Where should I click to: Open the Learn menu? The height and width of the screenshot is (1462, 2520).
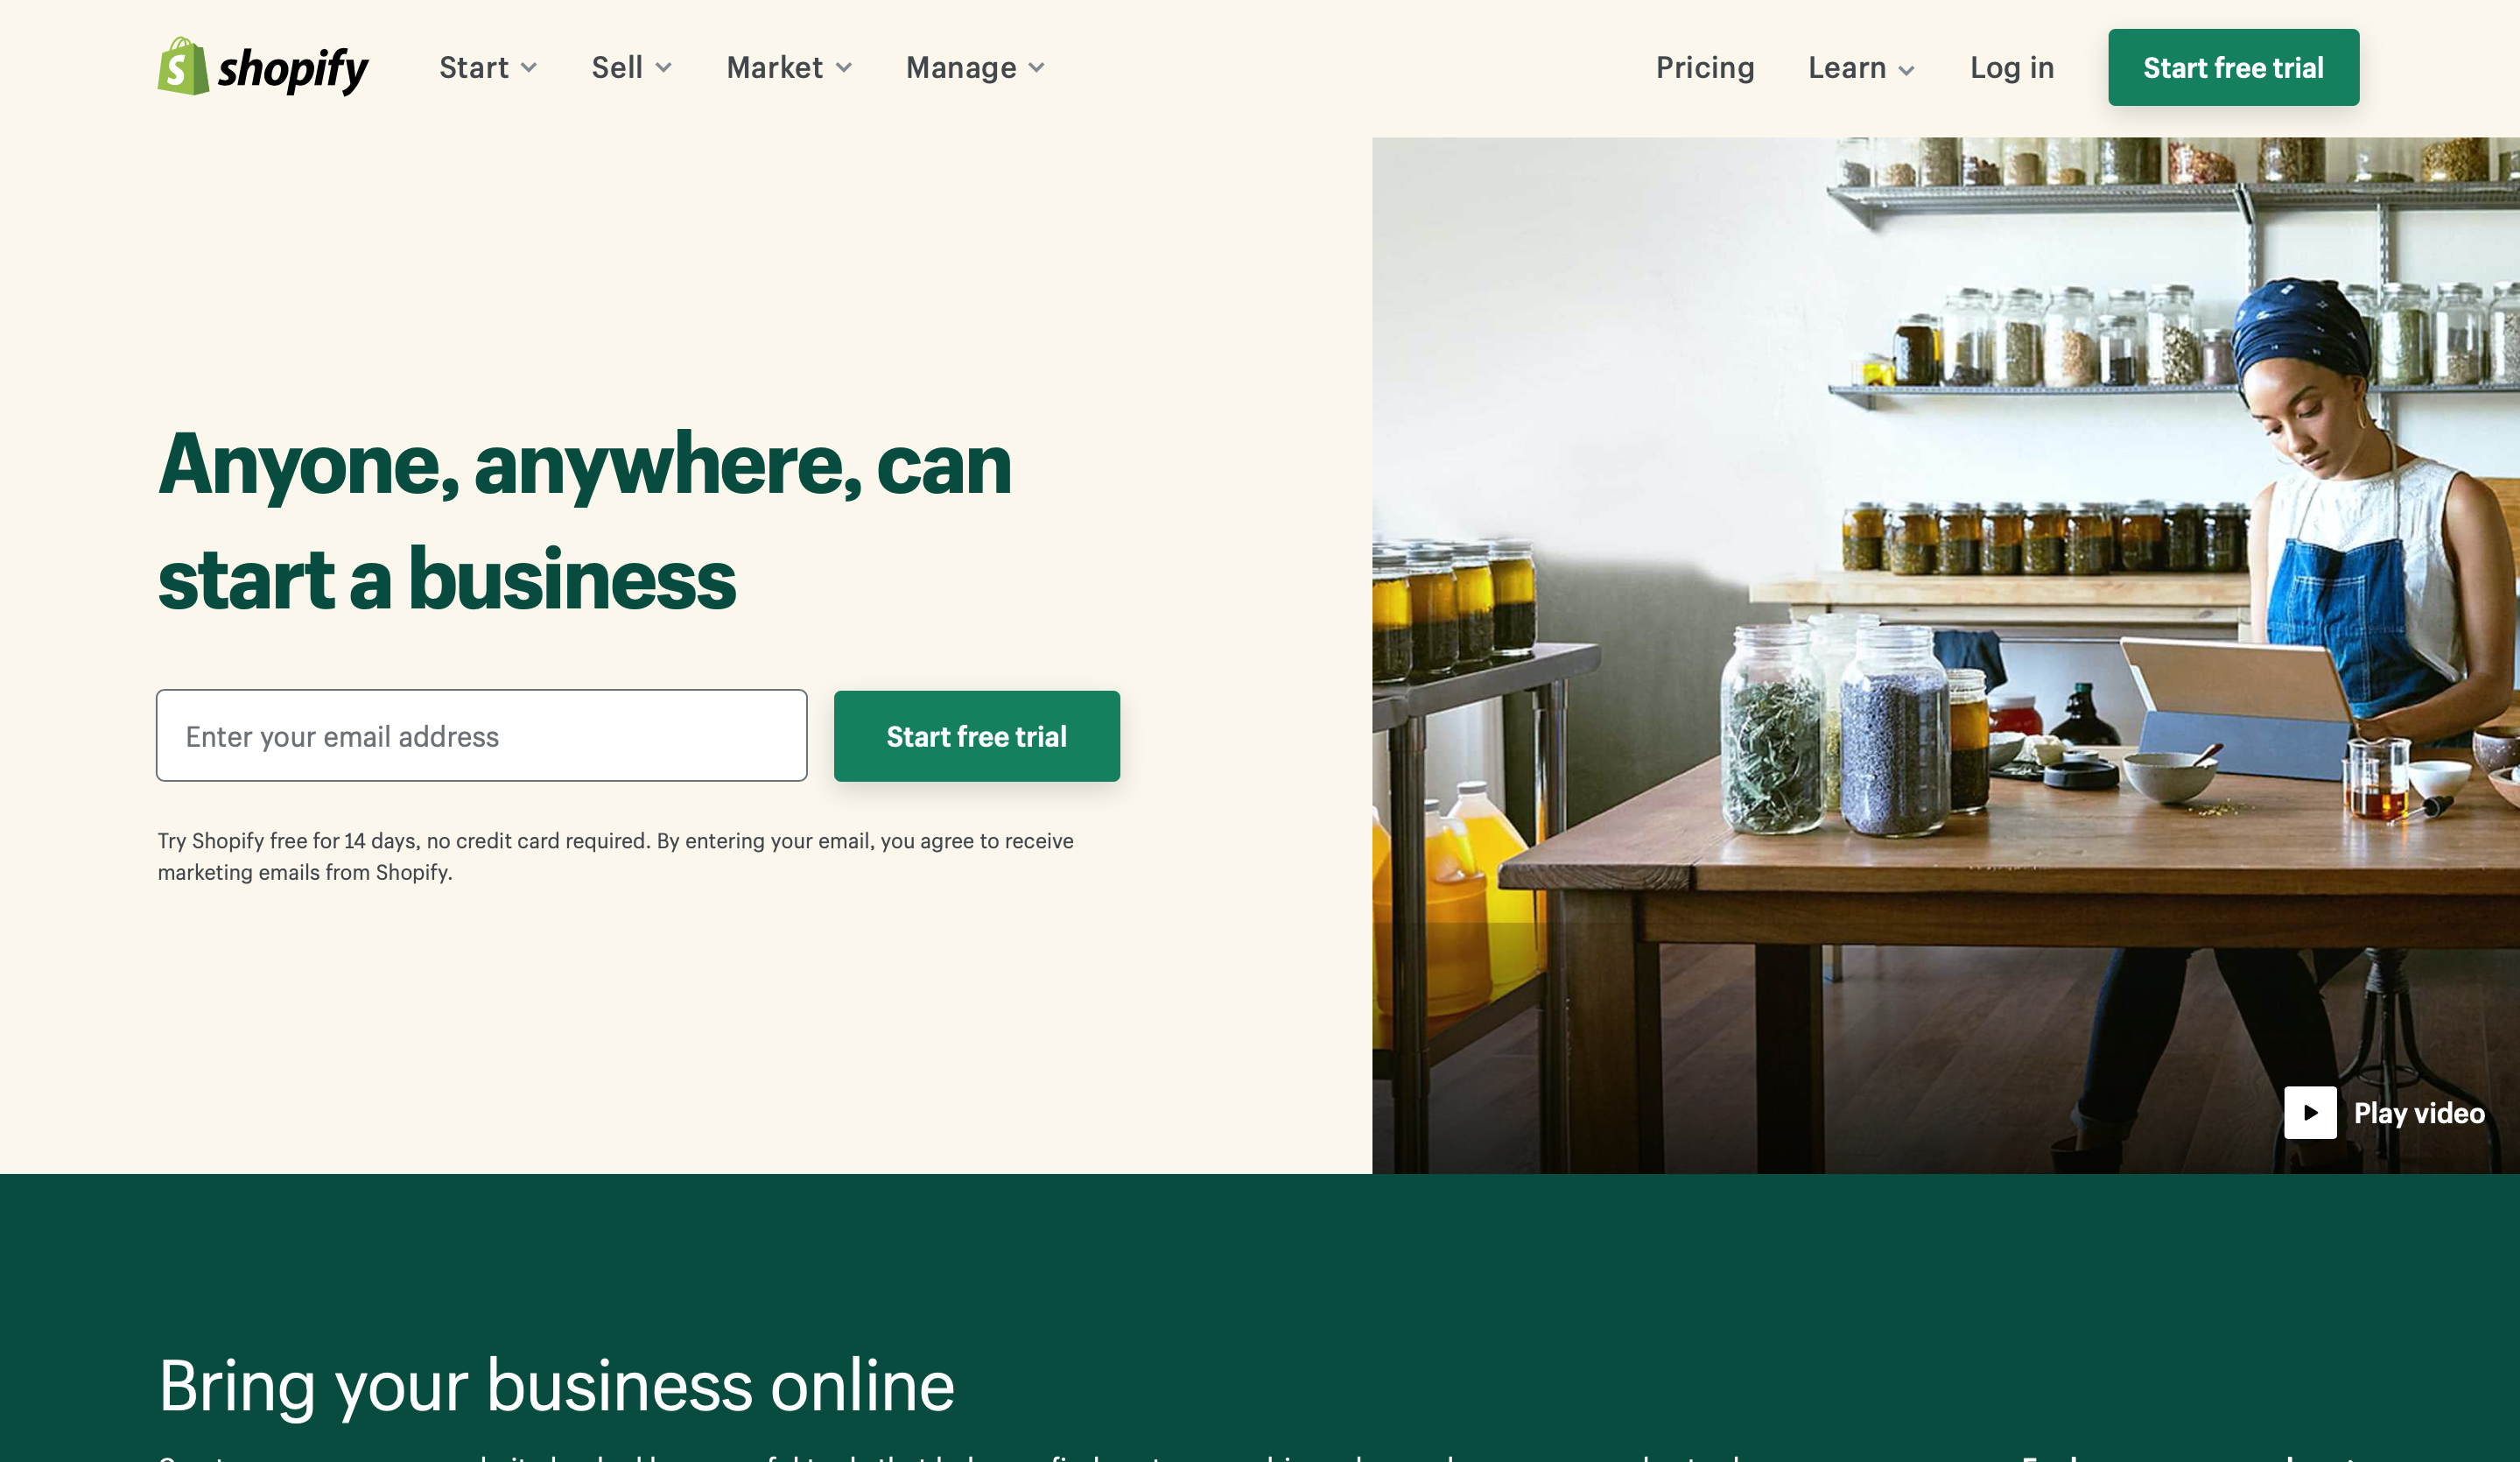pos(1861,67)
